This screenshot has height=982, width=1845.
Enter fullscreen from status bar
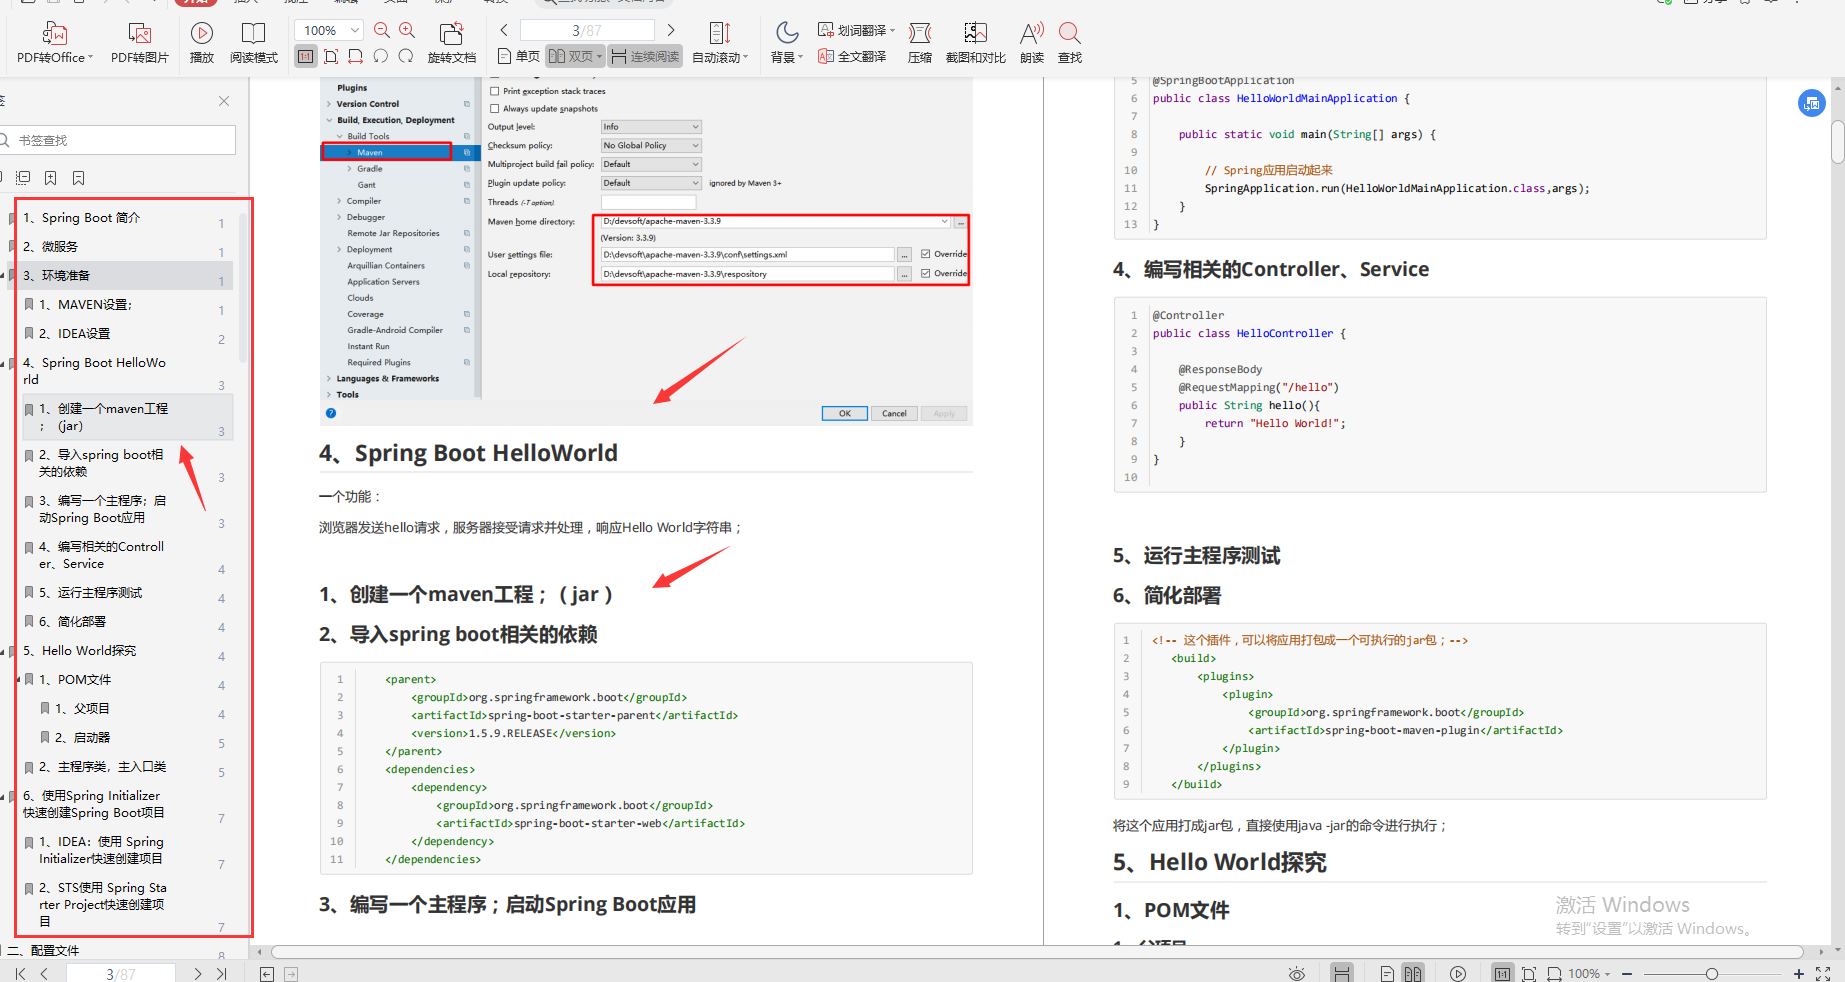[x=1823, y=973]
